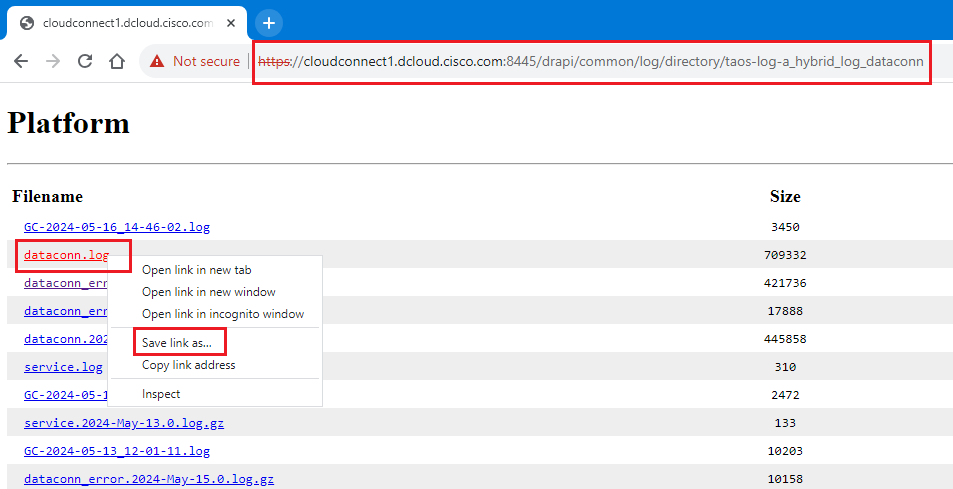Select Copy link address

[x=188, y=364]
